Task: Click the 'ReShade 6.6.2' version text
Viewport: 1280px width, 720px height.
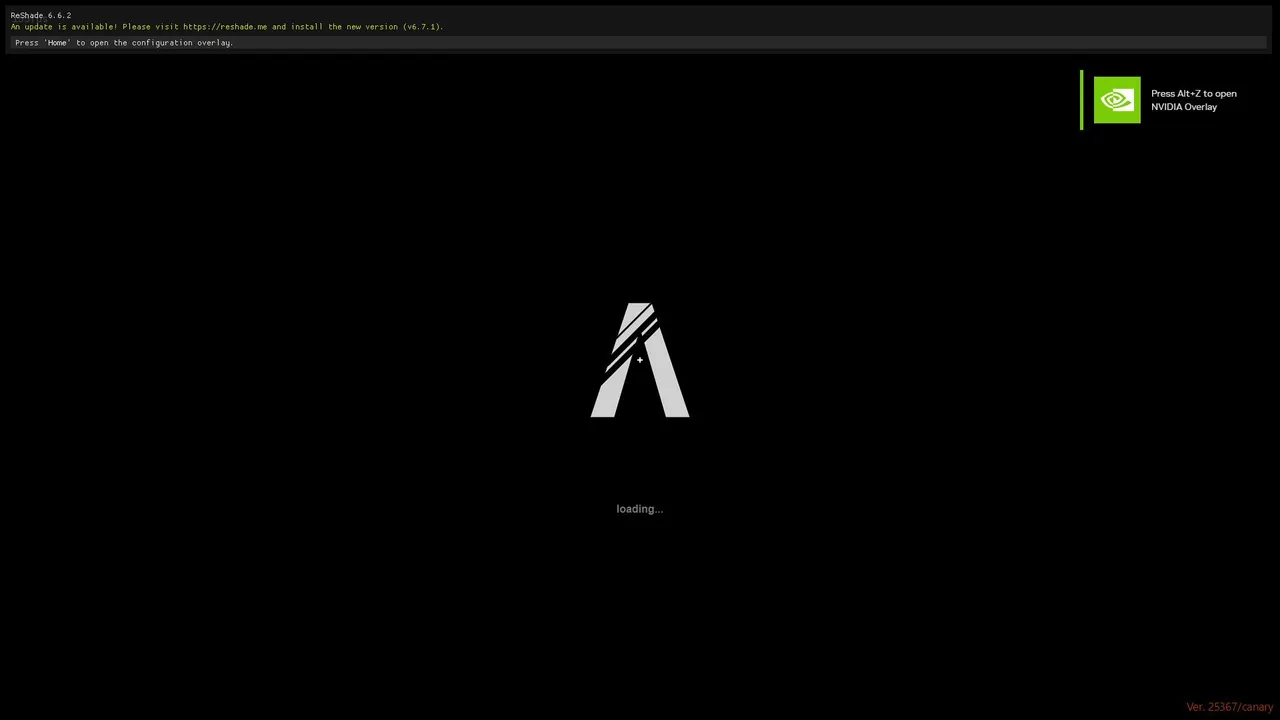Action: click(41, 16)
